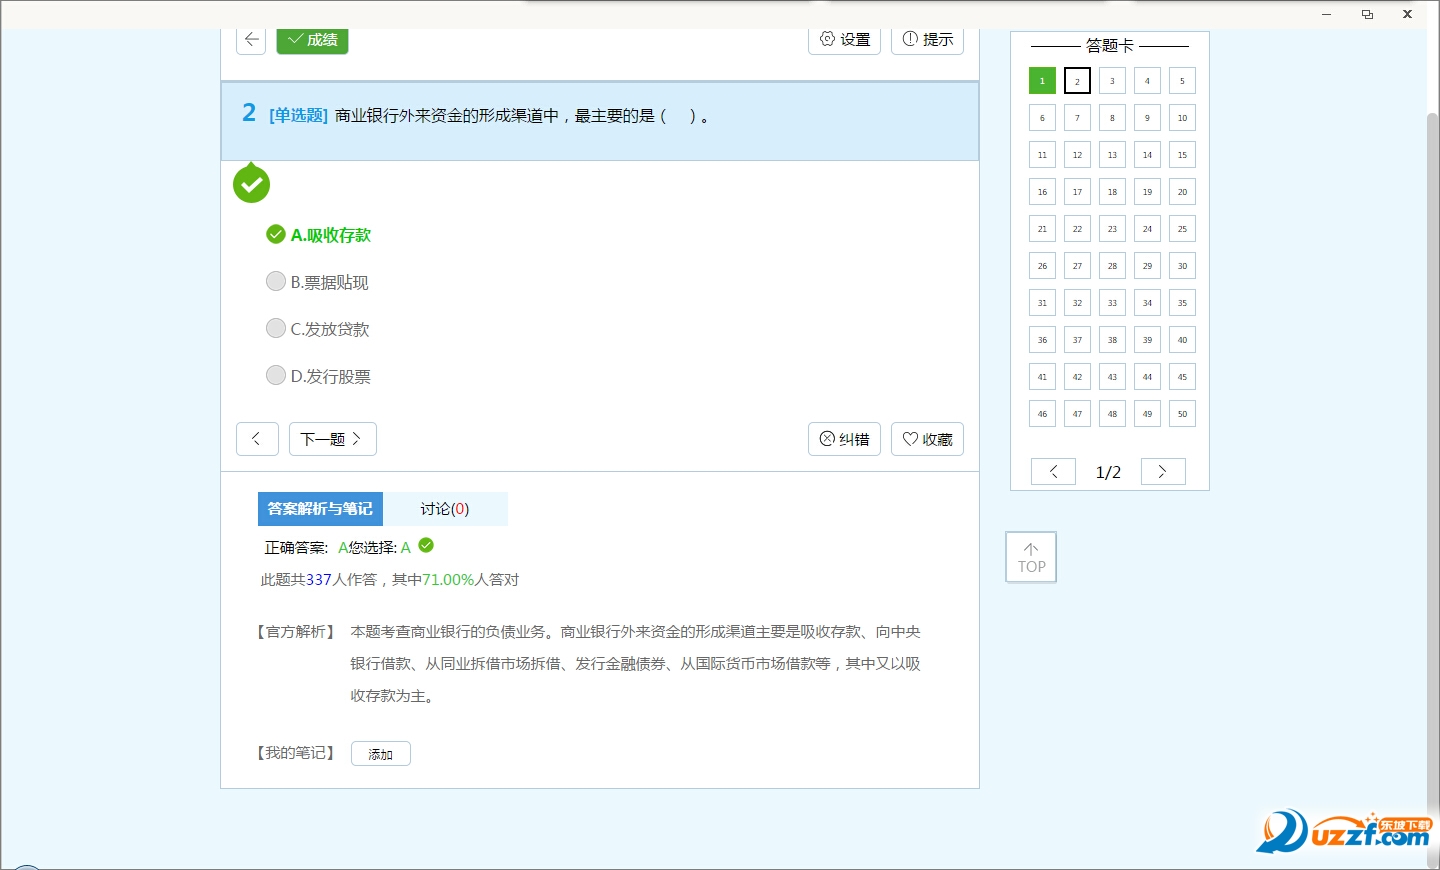Image resolution: width=1440 pixels, height=870 pixels.
Task: Go back with the top arrow button
Action: pos(251,40)
